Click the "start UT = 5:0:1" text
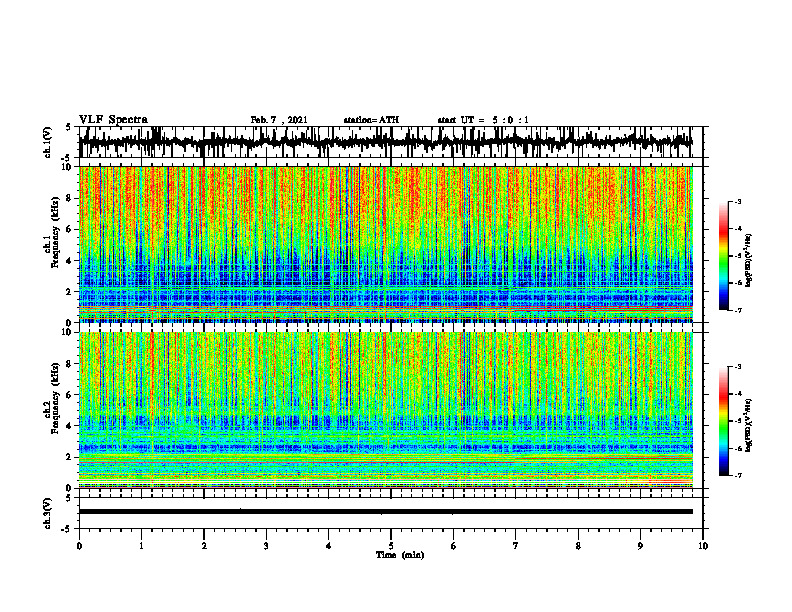 (483, 120)
